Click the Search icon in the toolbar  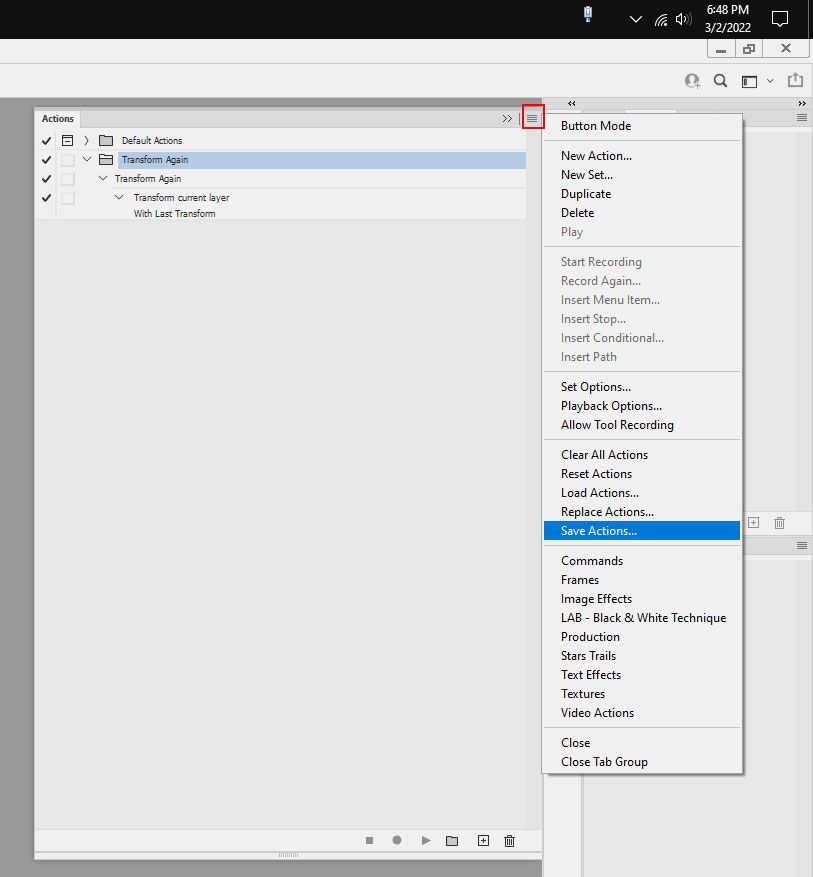pyautogui.click(x=719, y=81)
